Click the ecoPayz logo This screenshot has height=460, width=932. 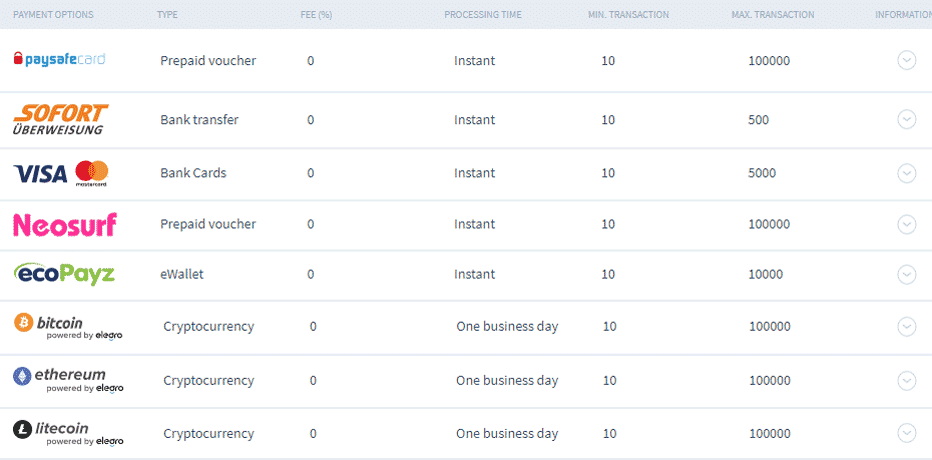tap(64, 274)
